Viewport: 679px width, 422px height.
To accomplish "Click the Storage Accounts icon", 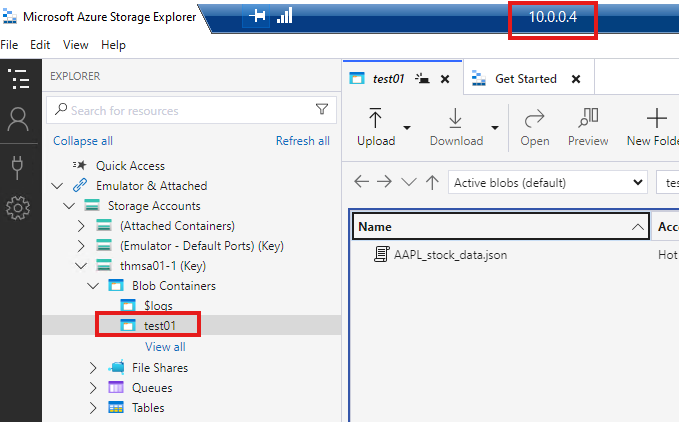I will [x=92, y=205].
